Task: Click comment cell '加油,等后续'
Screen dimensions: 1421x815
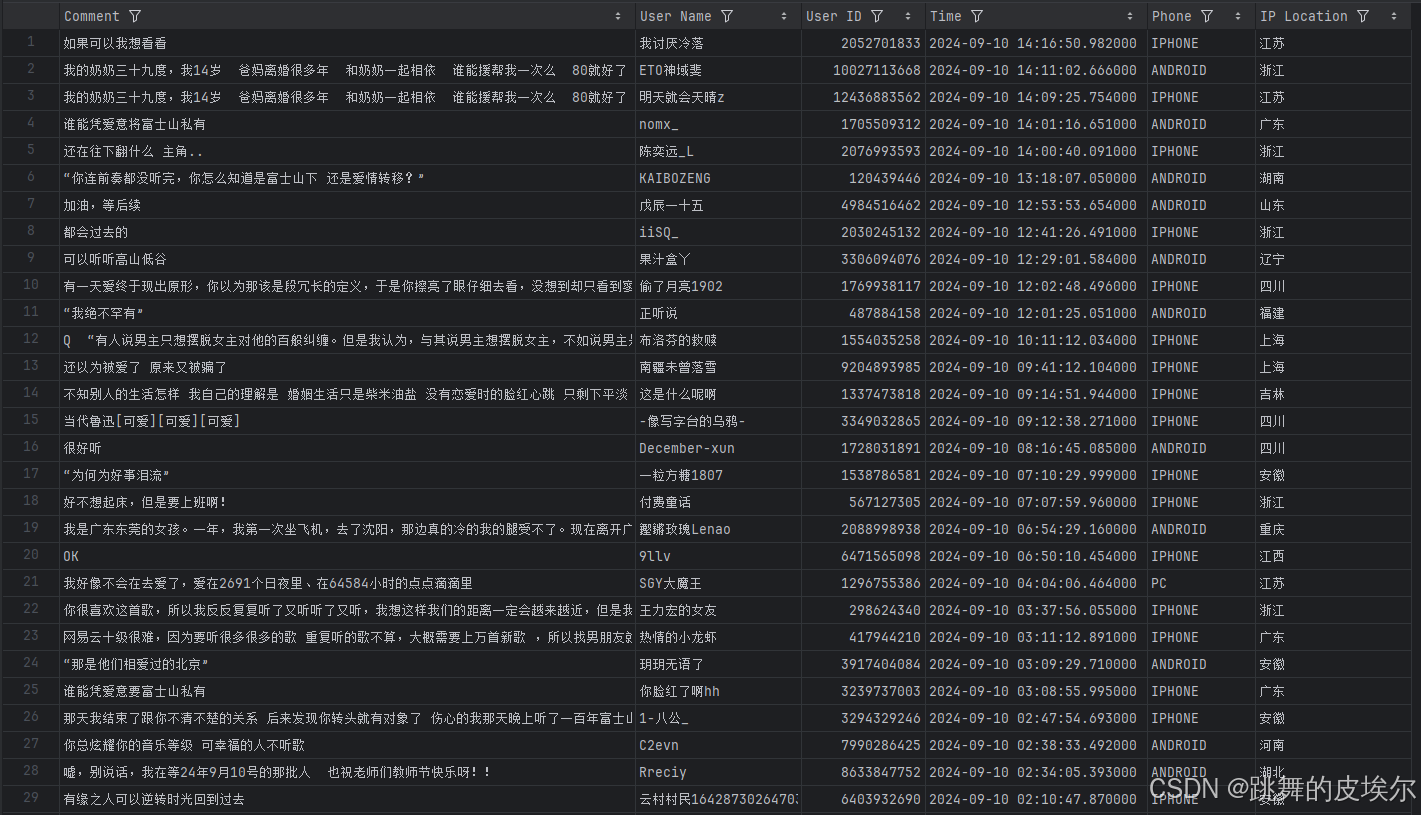Action: pyautogui.click(x=347, y=205)
